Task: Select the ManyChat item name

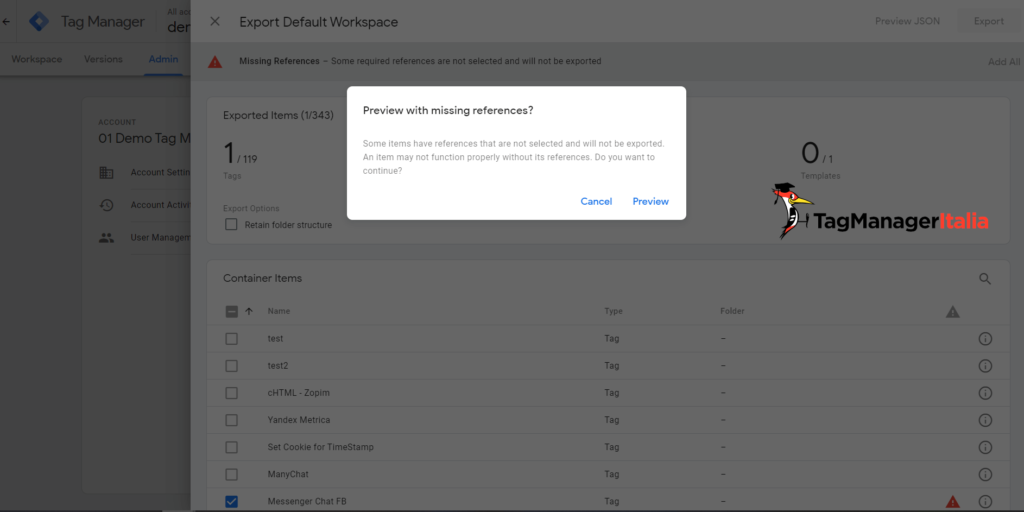Action: (x=288, y=474)
